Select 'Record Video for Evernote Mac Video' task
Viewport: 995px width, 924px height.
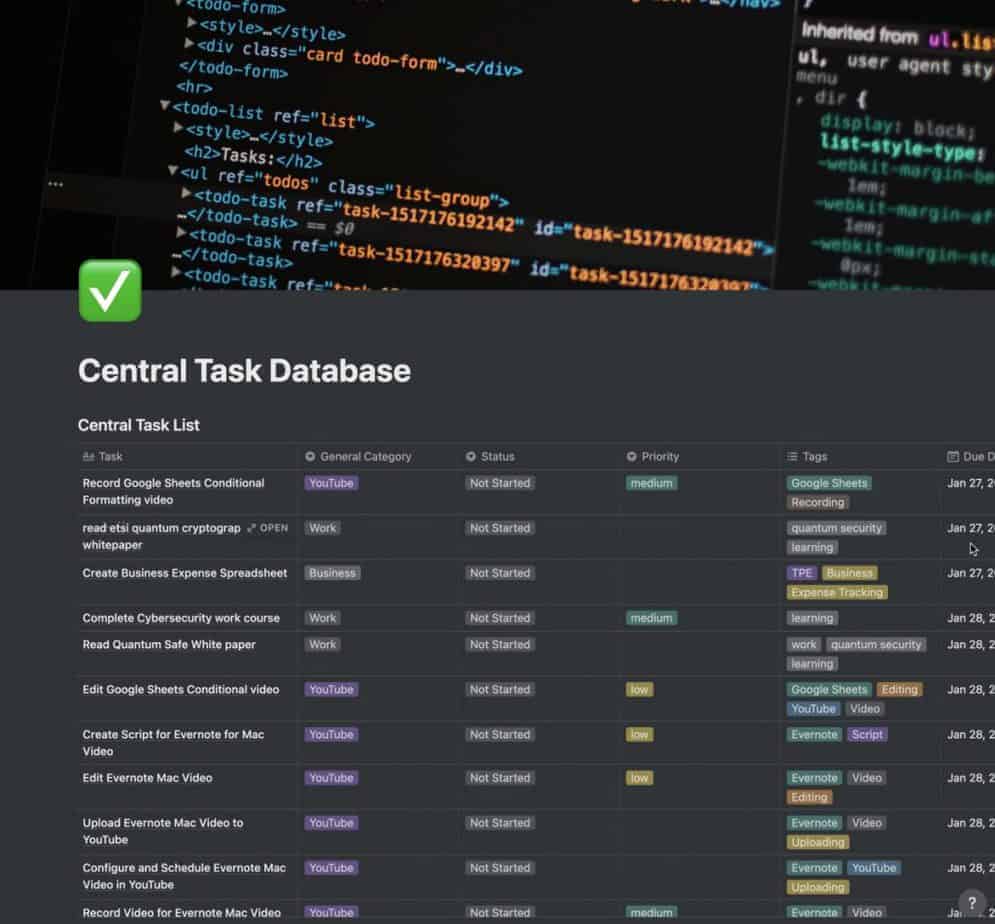pos(181,913)
